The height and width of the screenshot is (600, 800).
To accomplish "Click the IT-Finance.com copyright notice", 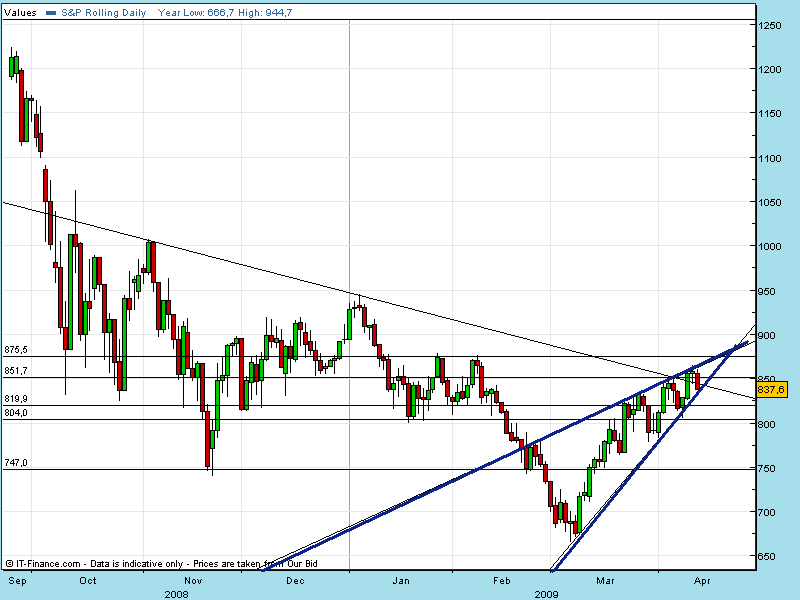I will pyautogui.click(x=162, y=564).
